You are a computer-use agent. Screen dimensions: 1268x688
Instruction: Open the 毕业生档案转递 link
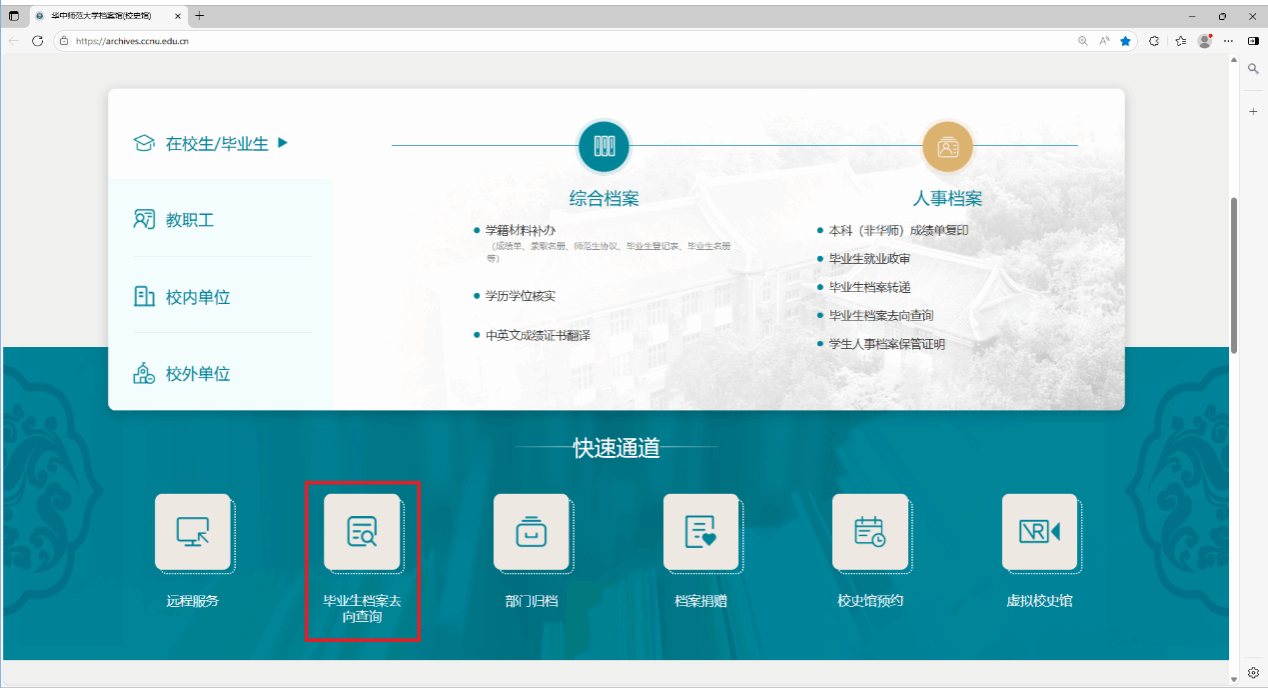[869, 287]
